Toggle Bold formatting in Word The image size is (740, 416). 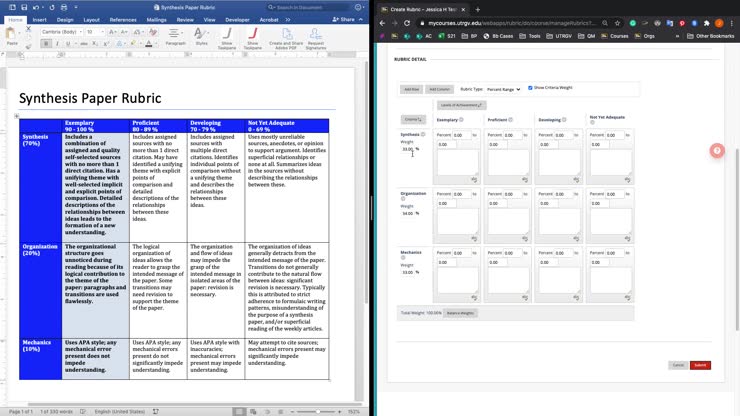[x=46, y=44]
